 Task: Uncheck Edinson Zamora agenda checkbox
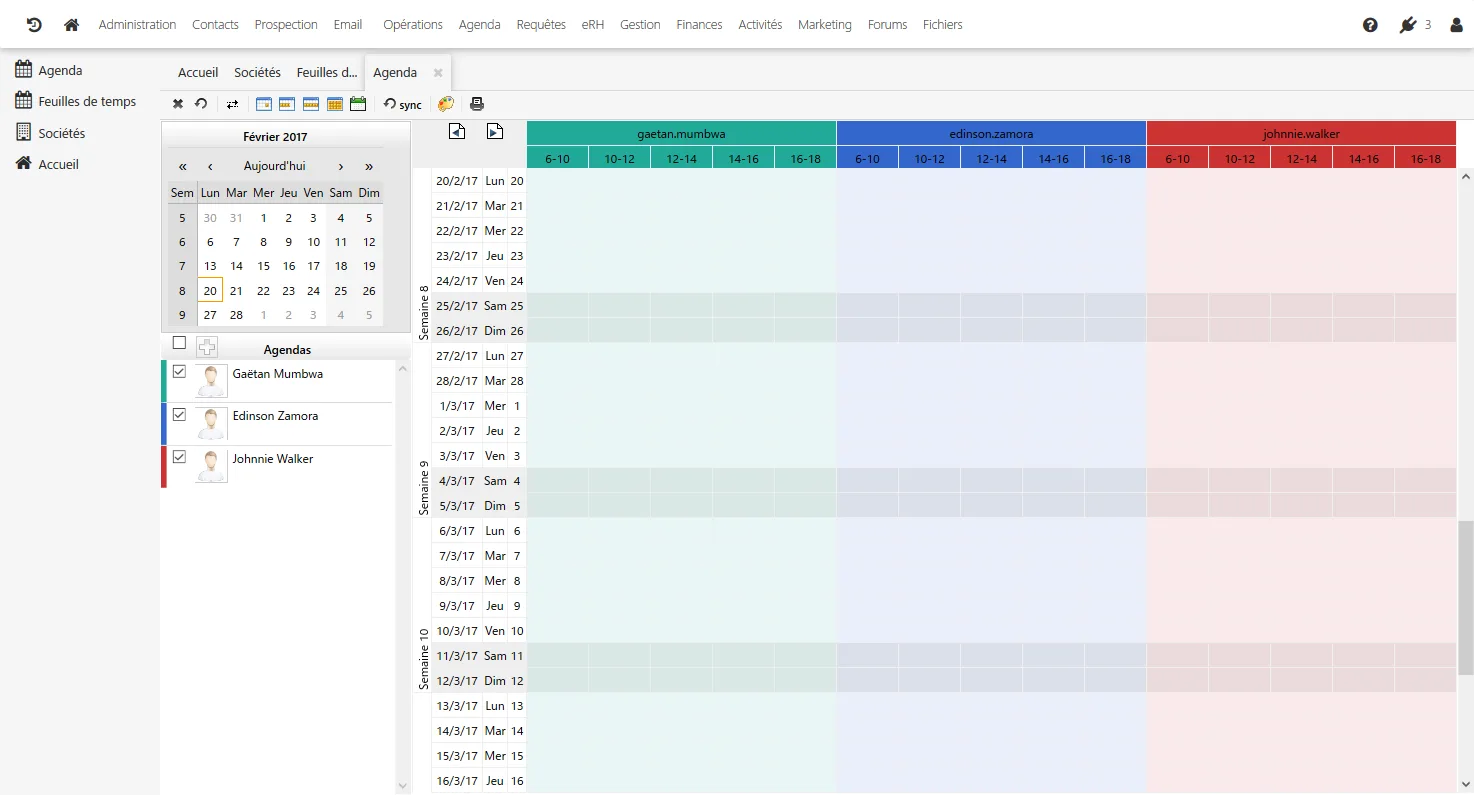179,414
